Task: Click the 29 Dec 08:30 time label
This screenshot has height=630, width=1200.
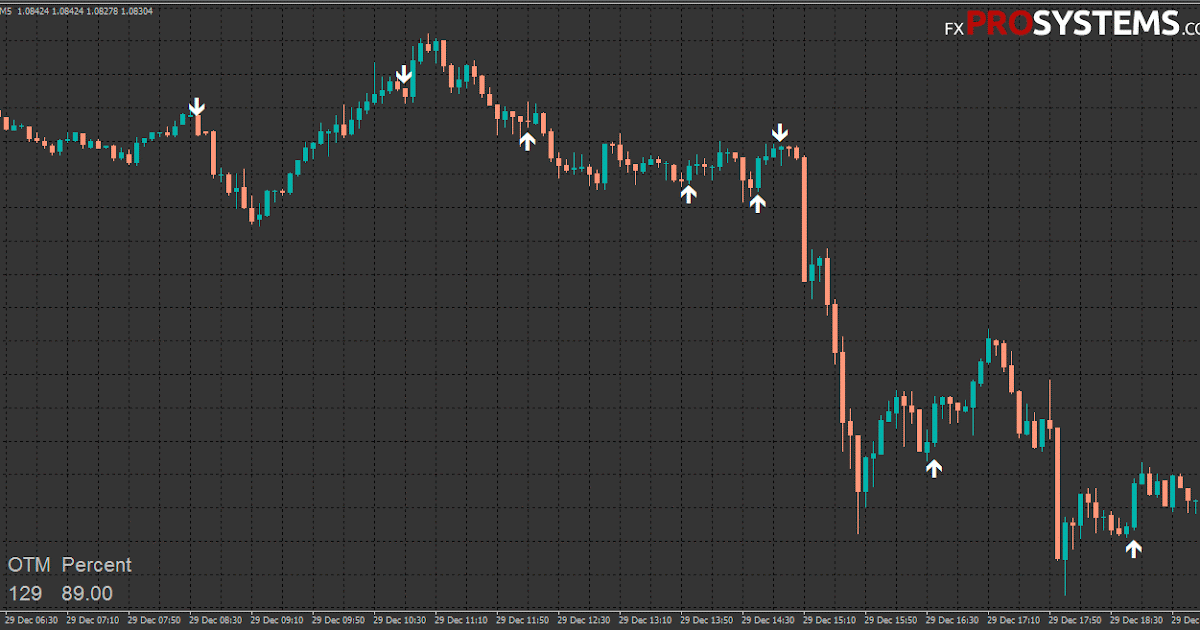Action: pos(216,621)
